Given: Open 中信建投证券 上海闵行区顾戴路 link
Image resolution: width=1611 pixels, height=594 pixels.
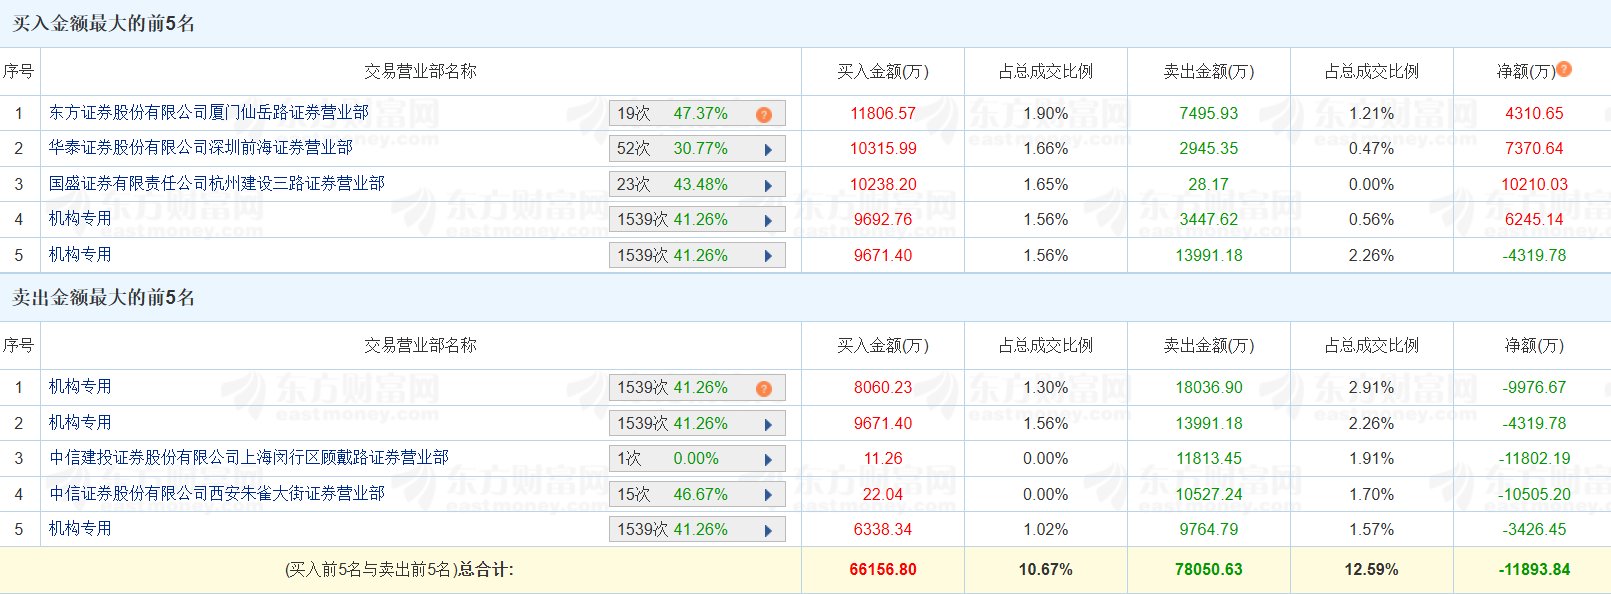Looking at the screenshot, I should (249, 457).
